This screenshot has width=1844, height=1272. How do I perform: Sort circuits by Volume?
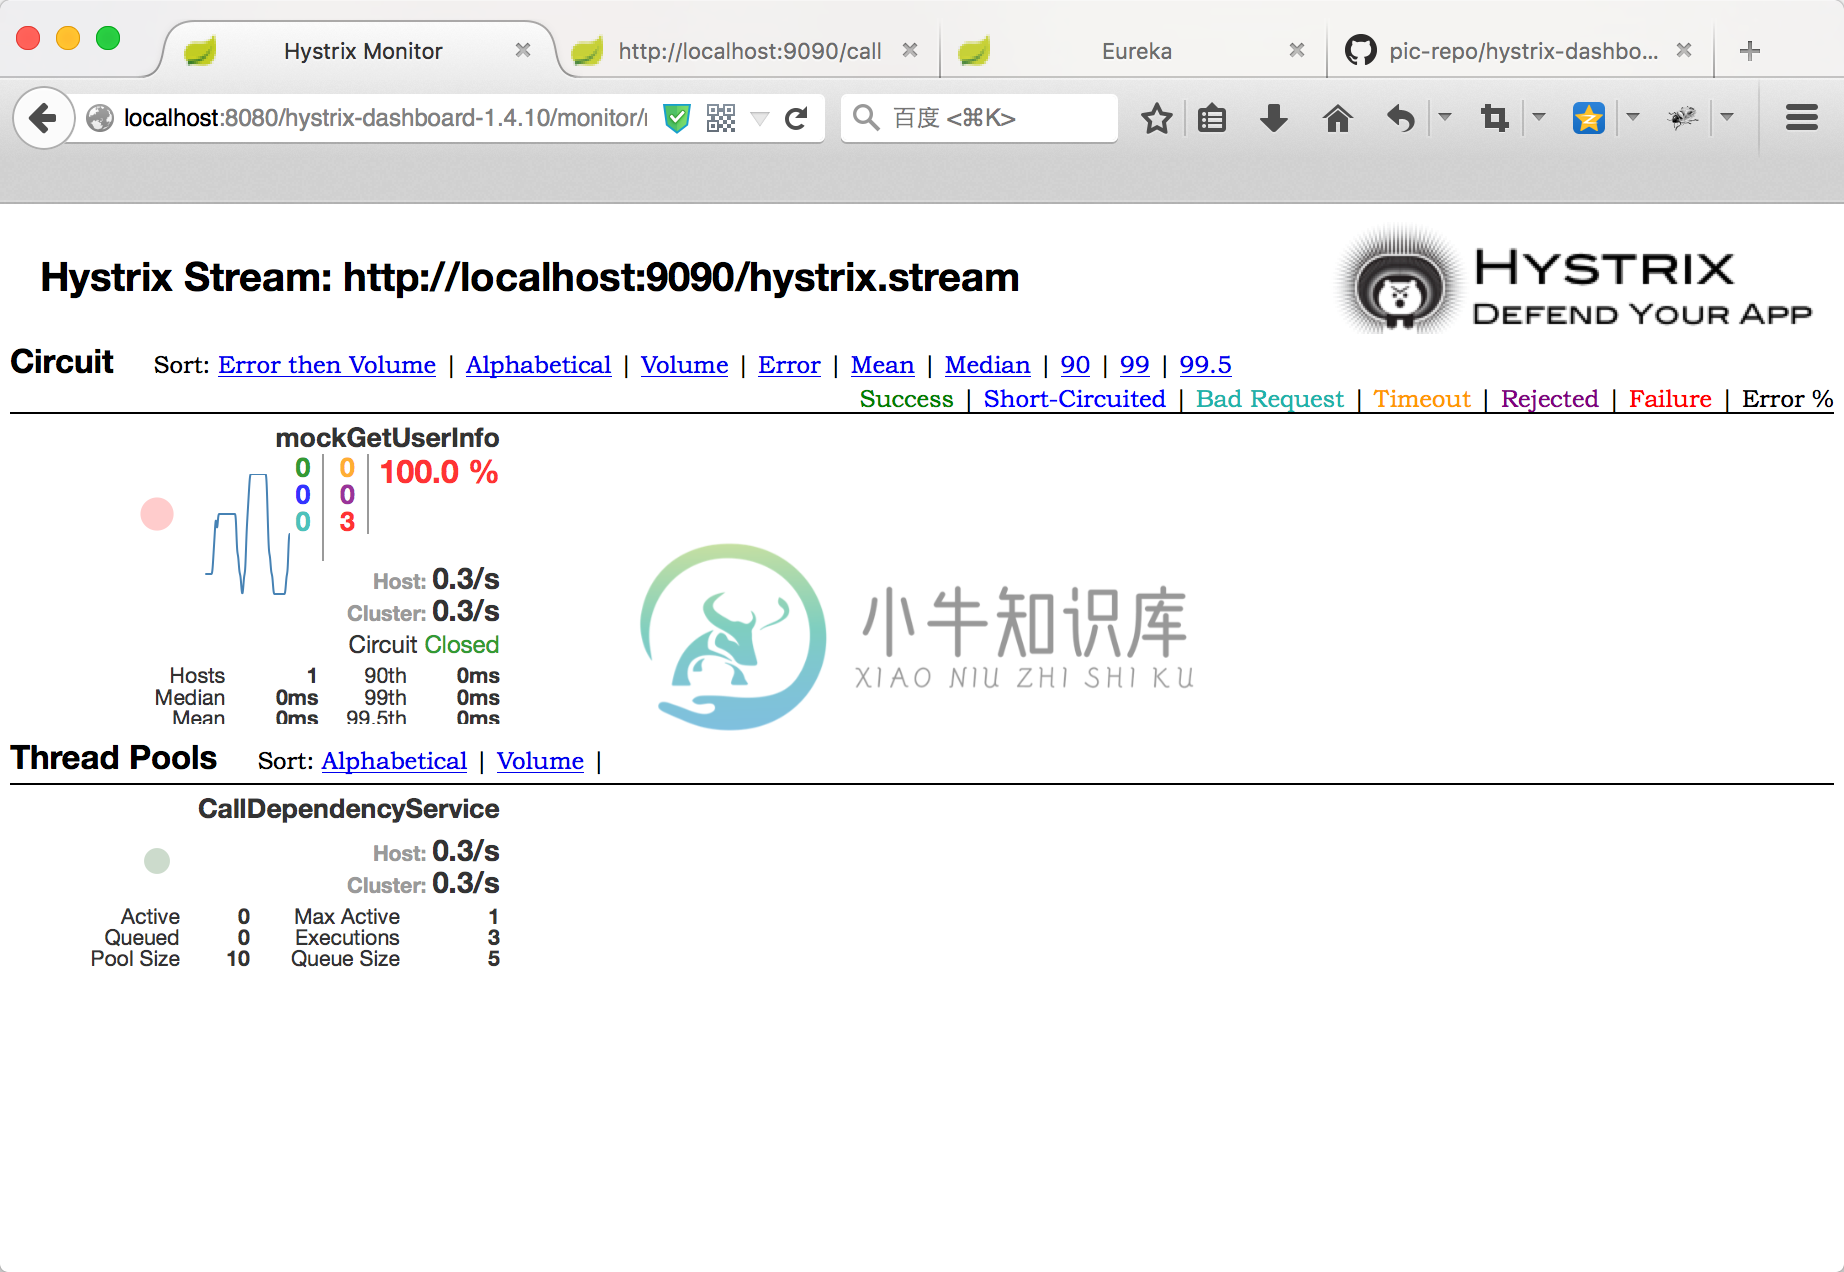pyautogui.click(x=684, y=365)
